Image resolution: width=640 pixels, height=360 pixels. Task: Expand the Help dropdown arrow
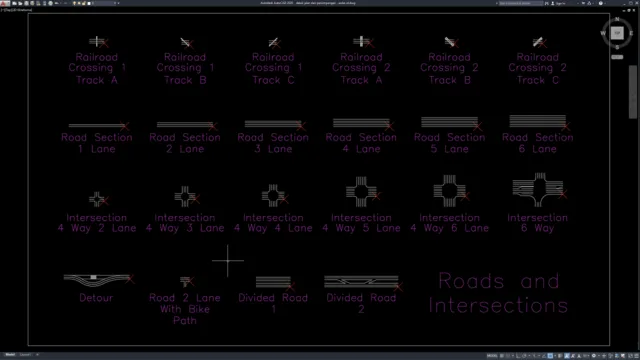pyautogui.click(x=605, y=3)
